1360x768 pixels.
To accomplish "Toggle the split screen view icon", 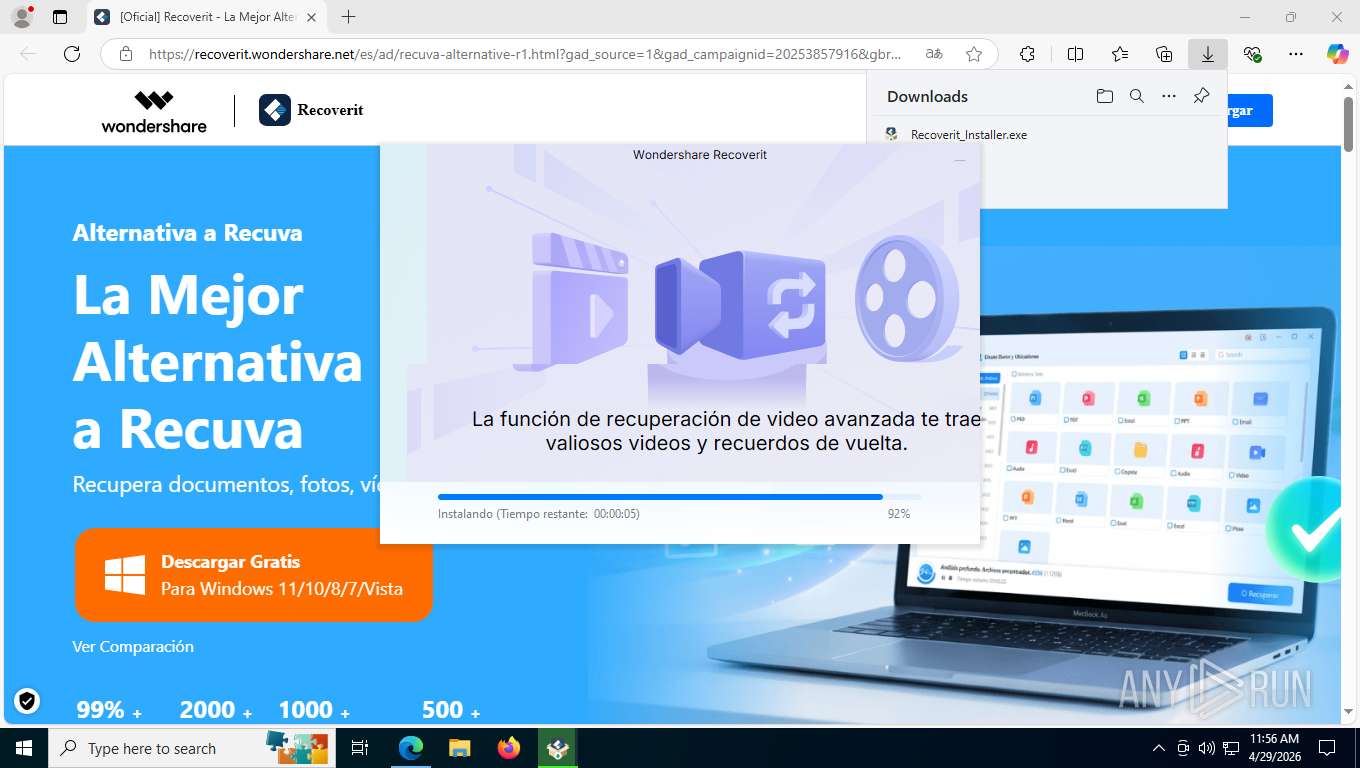I will point(1075,54).
